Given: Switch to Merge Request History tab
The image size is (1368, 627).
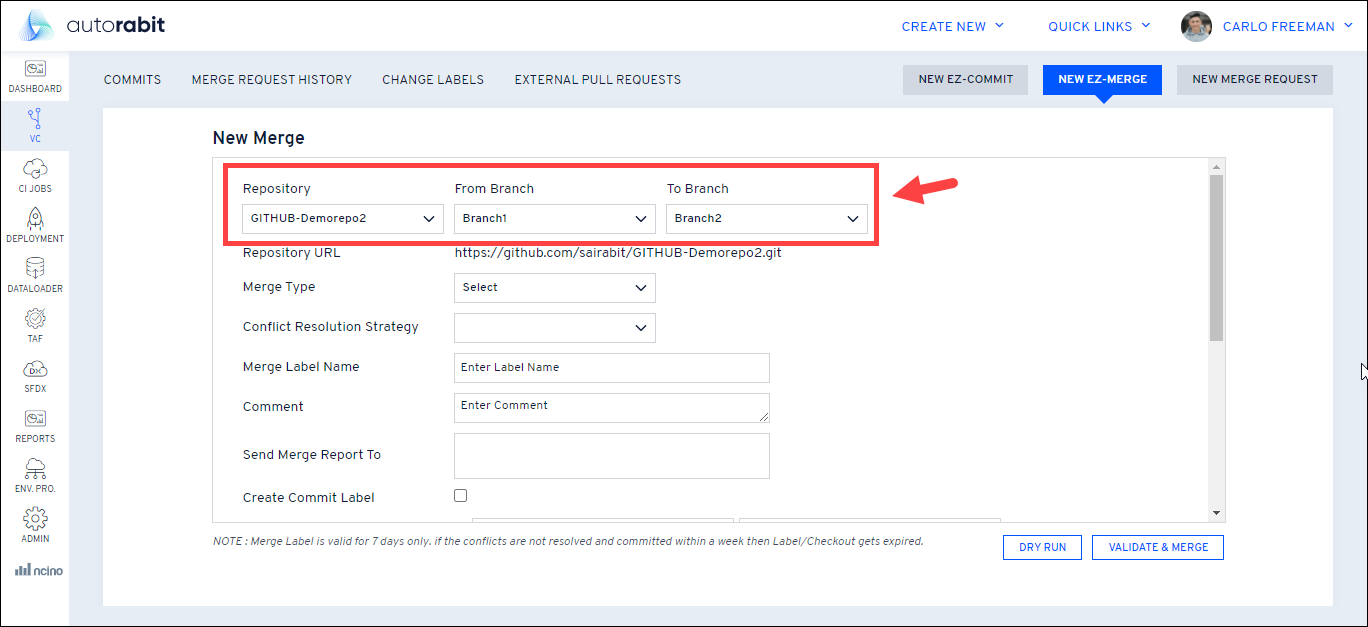Looking at the screenshot, I should pos(271,80).
